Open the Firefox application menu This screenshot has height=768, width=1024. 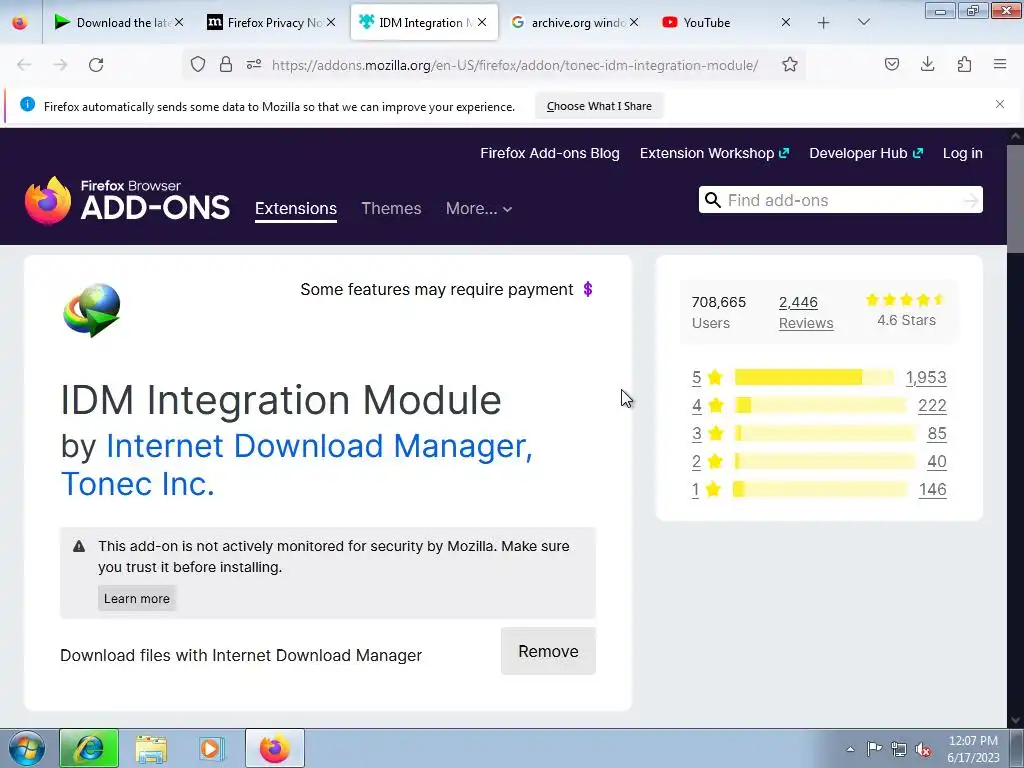[1000, 64]
